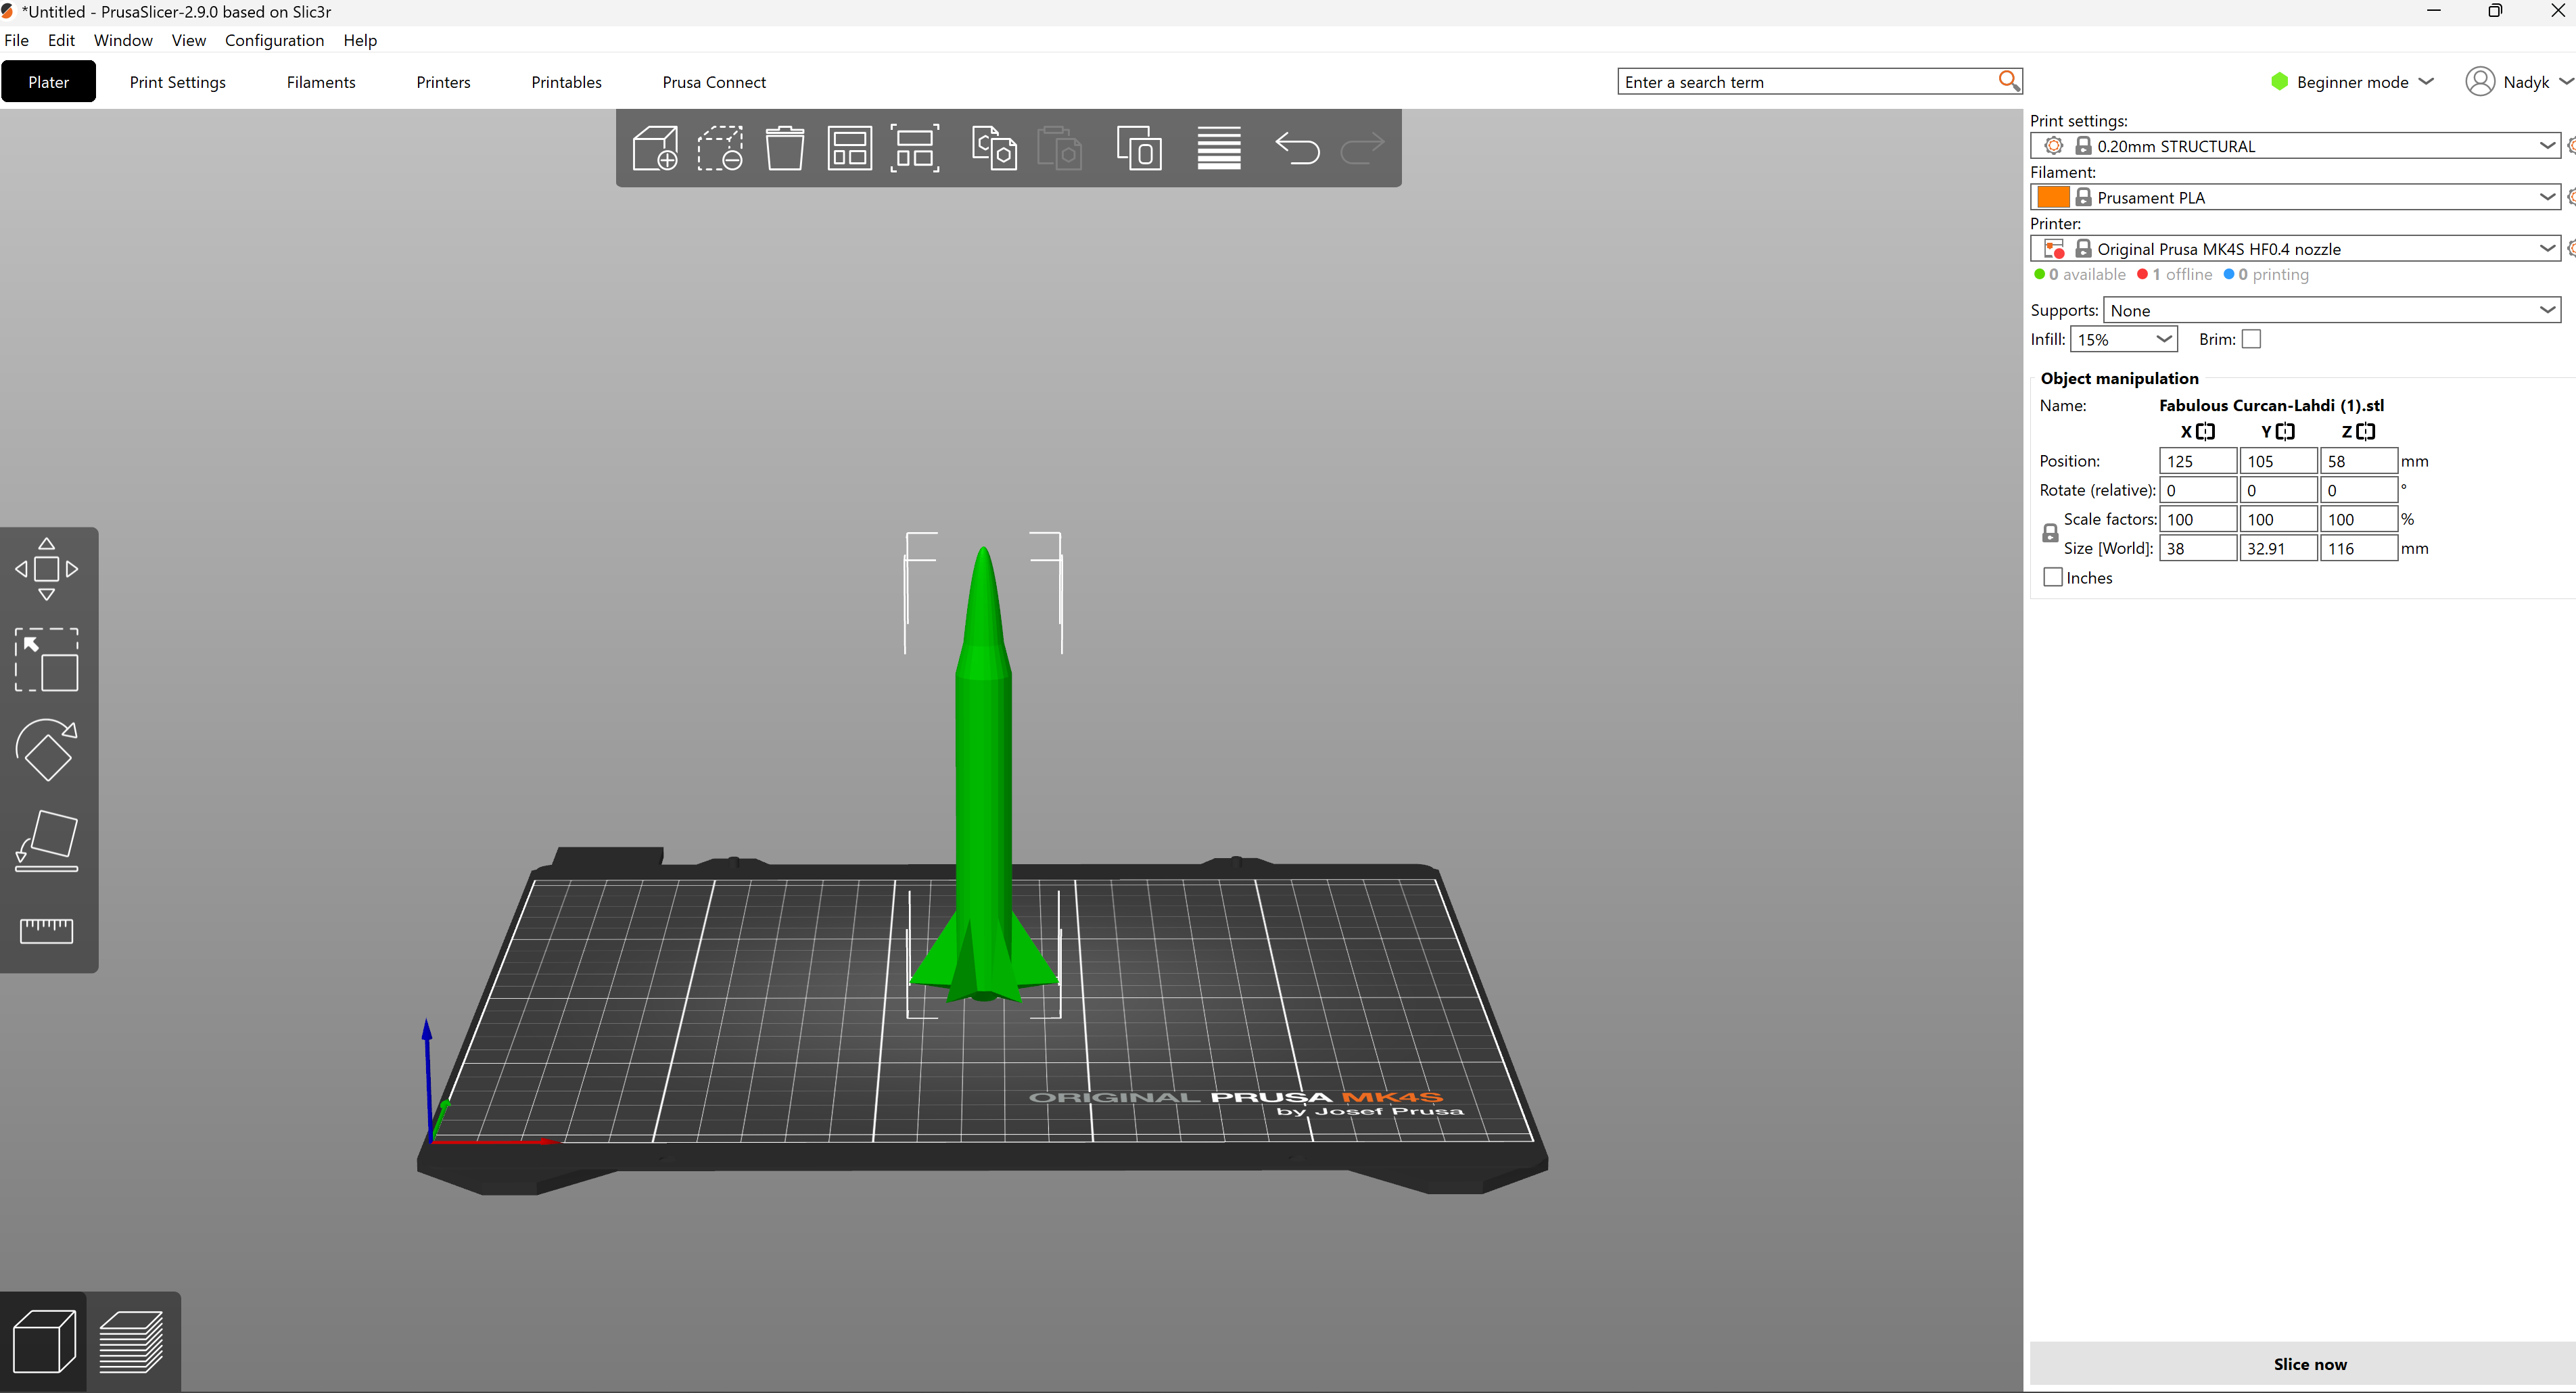Tick the Inches checkbox

pos(2053,577)
